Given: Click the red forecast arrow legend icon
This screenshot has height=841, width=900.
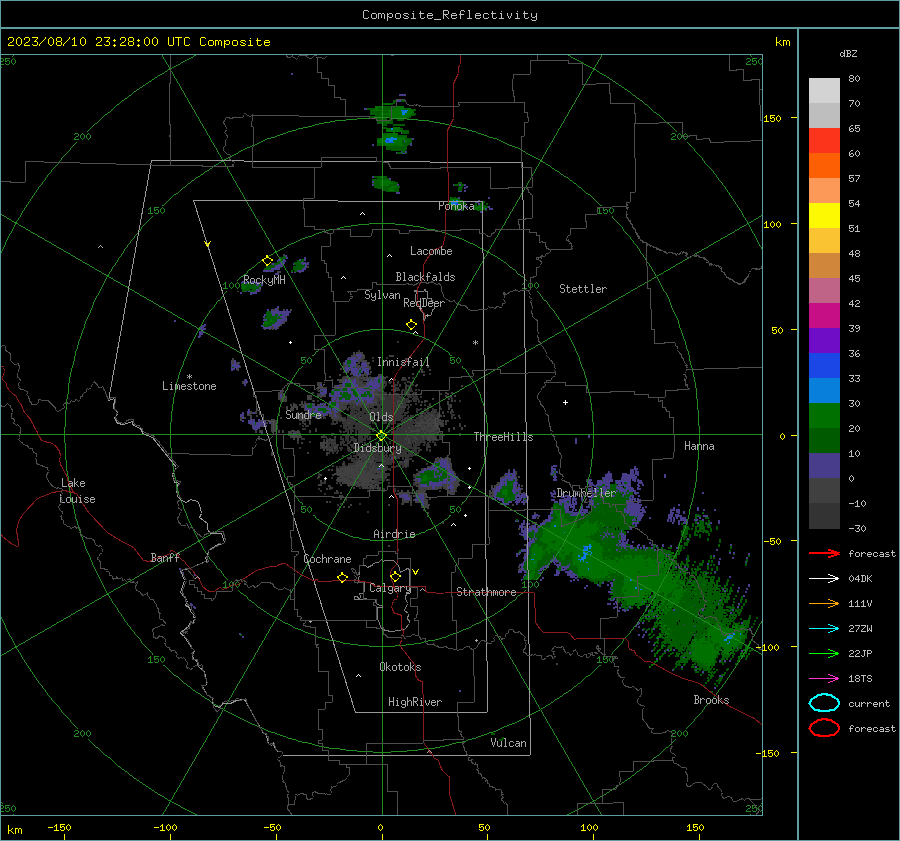Looking at the screenshot, I should point(824,553).
